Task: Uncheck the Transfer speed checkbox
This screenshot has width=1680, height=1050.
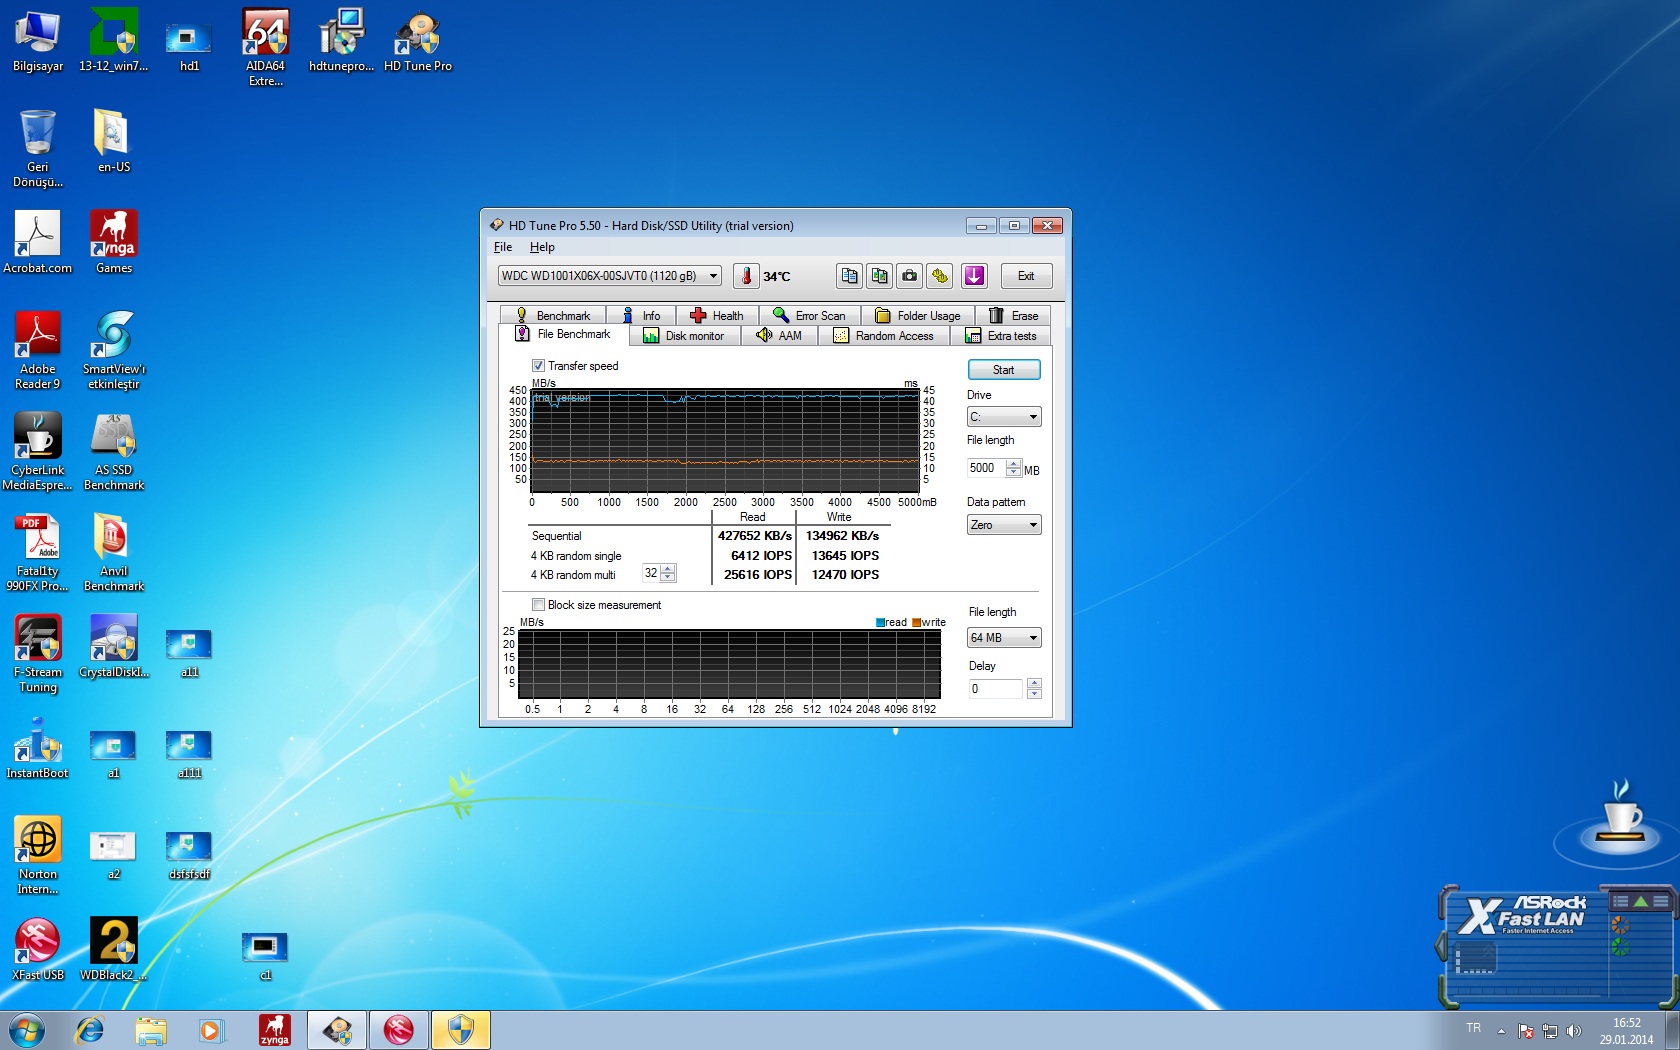Action: [x=538, y=366]
